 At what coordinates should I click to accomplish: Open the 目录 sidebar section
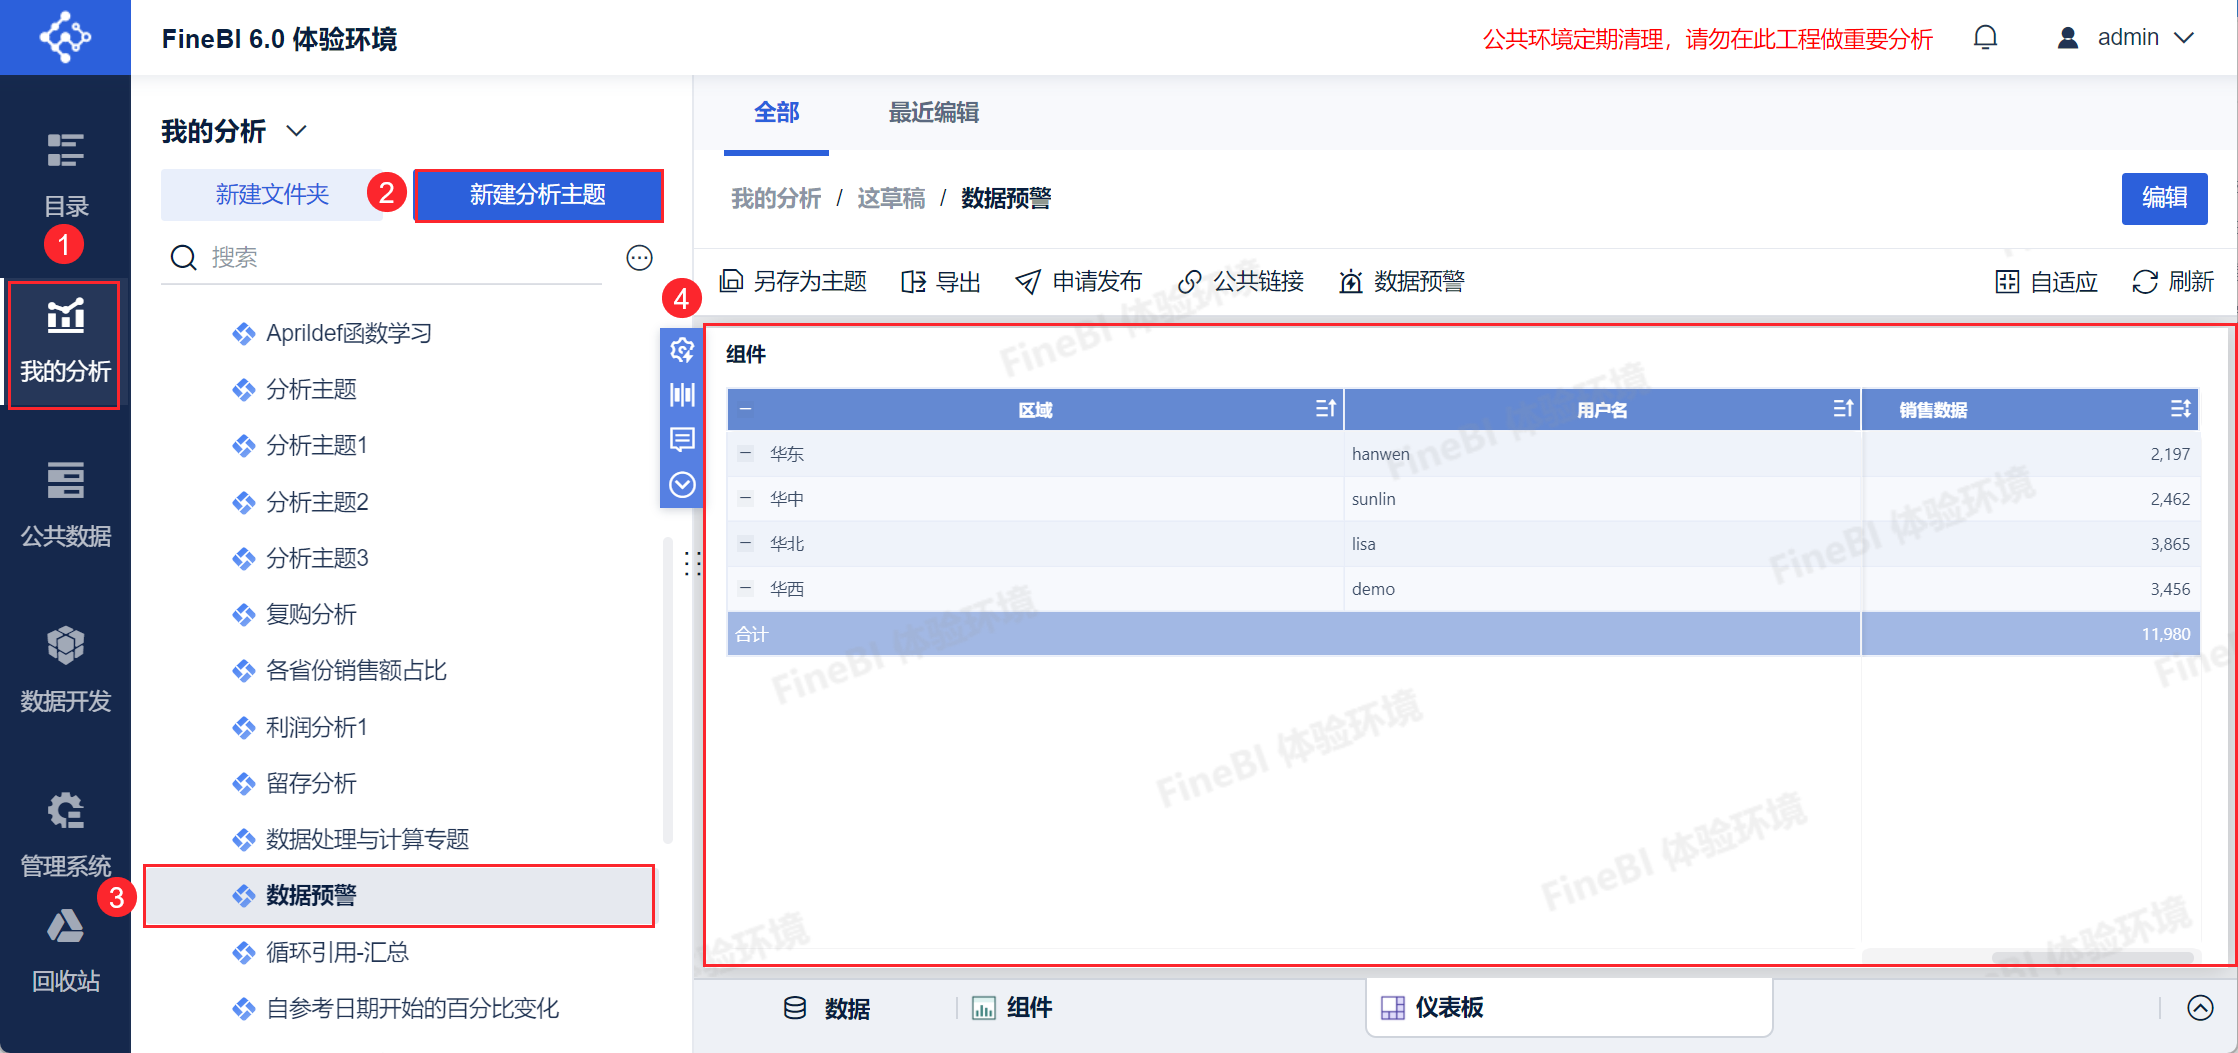tap(65, 175)
